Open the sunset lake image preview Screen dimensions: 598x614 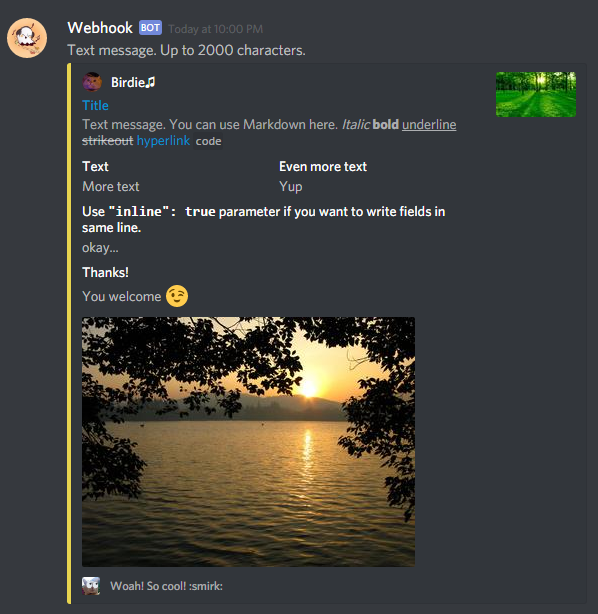248,442
